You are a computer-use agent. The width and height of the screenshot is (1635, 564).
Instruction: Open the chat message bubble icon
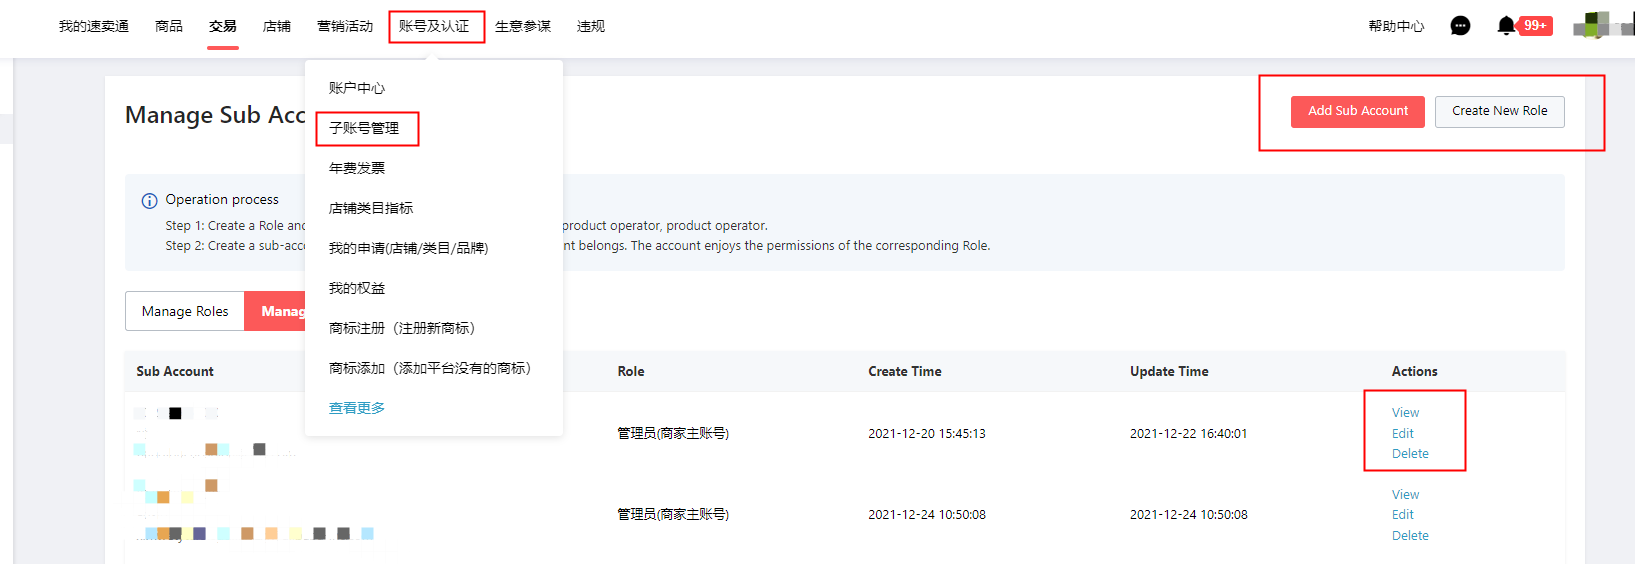pos(1460,26)
